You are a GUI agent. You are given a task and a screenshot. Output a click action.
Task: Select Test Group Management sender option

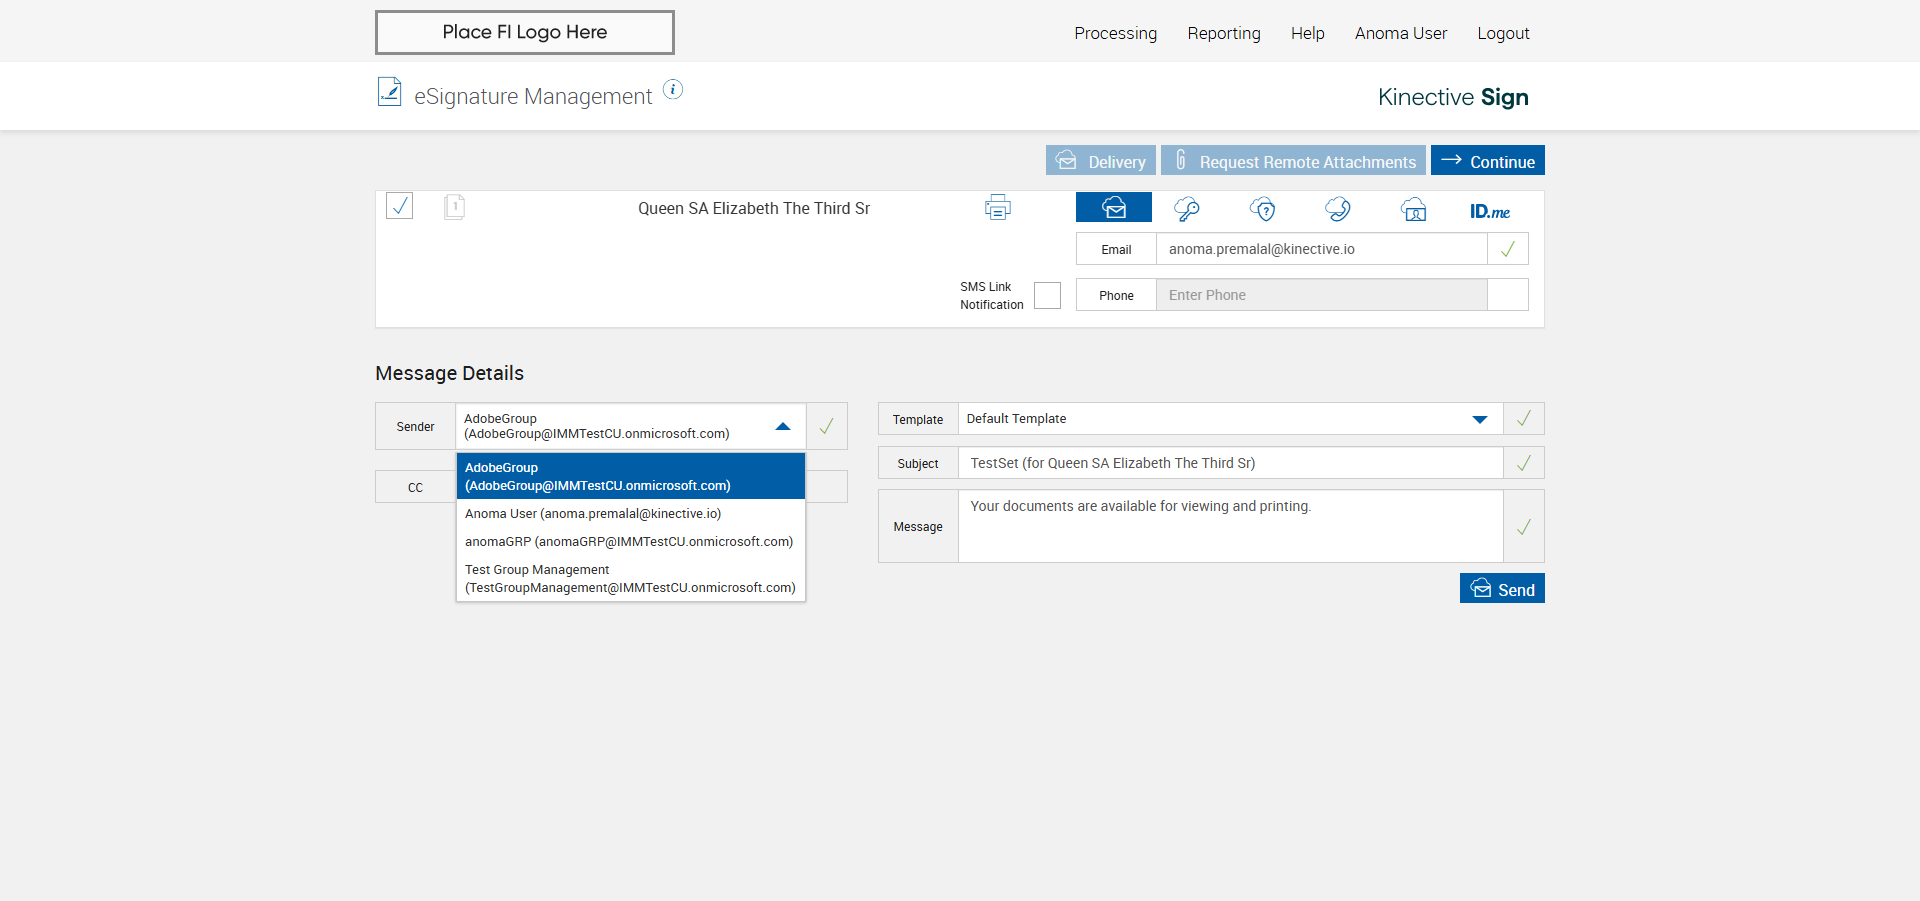point(630,579)
